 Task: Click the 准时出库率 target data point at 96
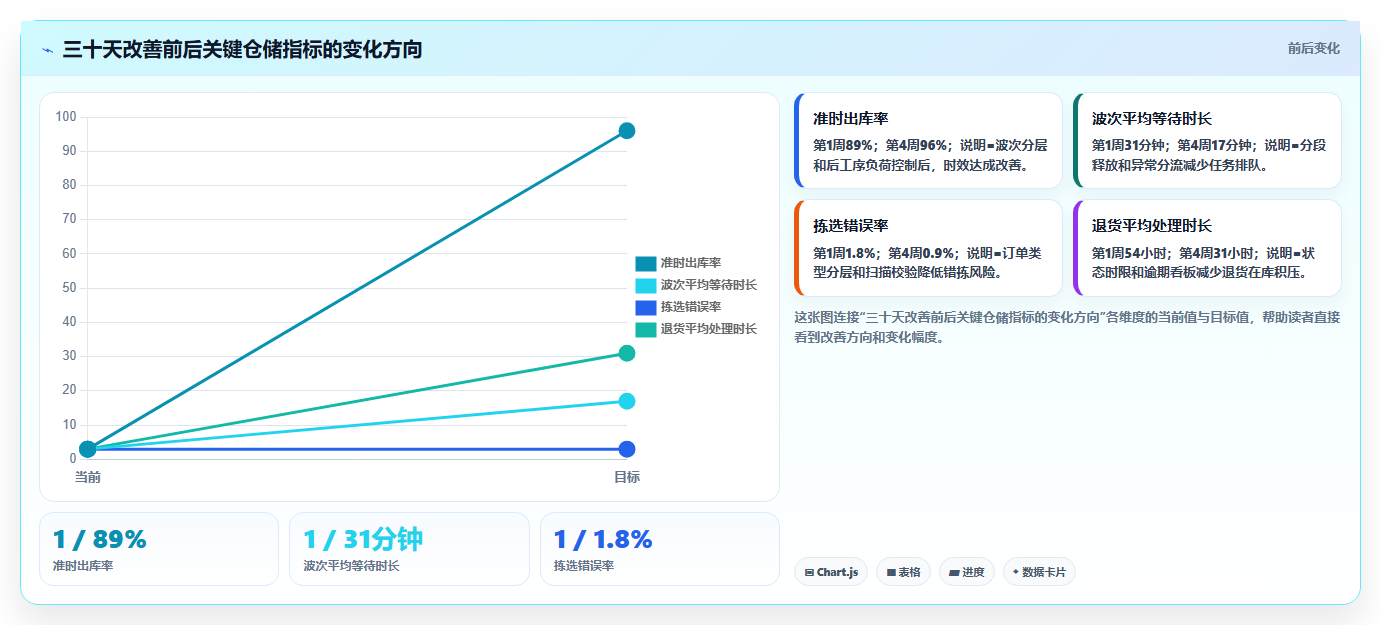[x=627, y=131]
